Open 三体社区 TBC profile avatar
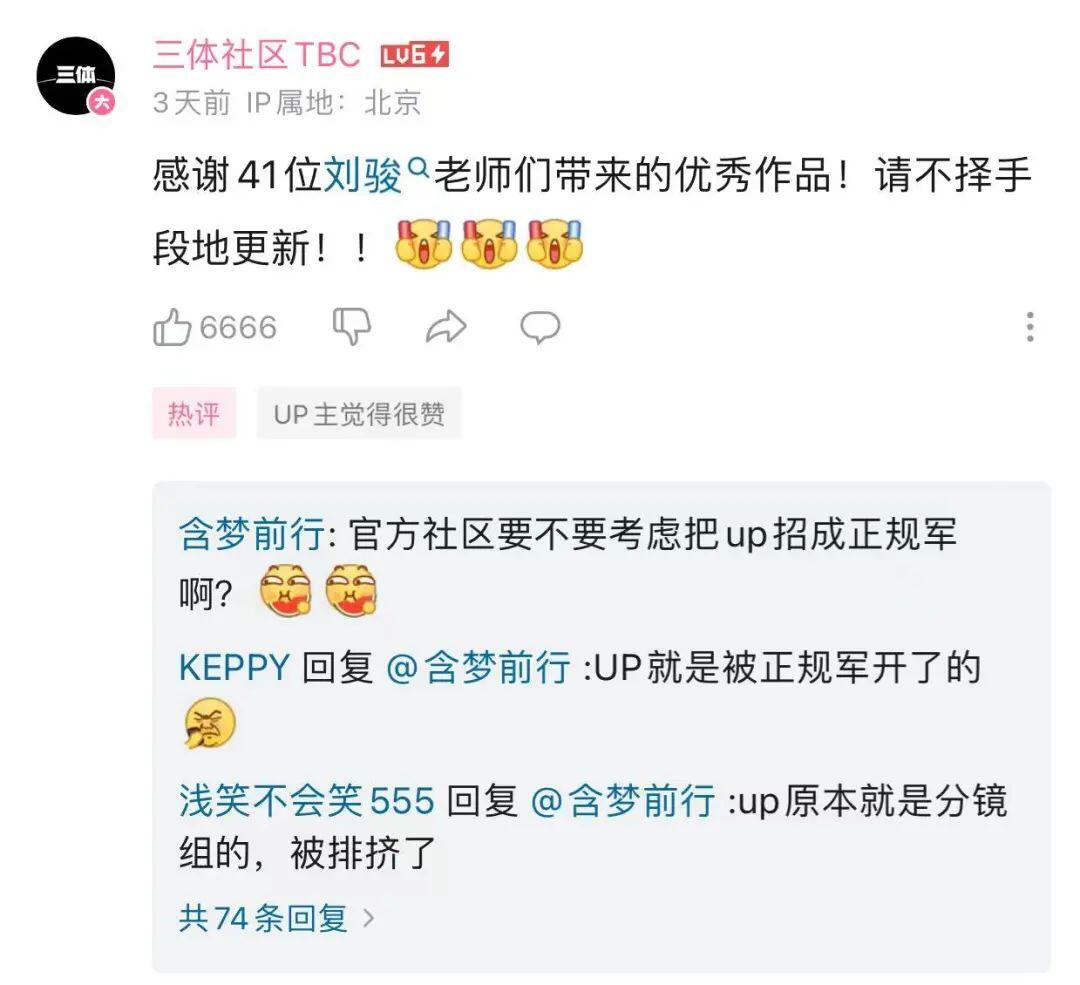Viewport: 1080px width, 985px height. click(x=76, y=76)
